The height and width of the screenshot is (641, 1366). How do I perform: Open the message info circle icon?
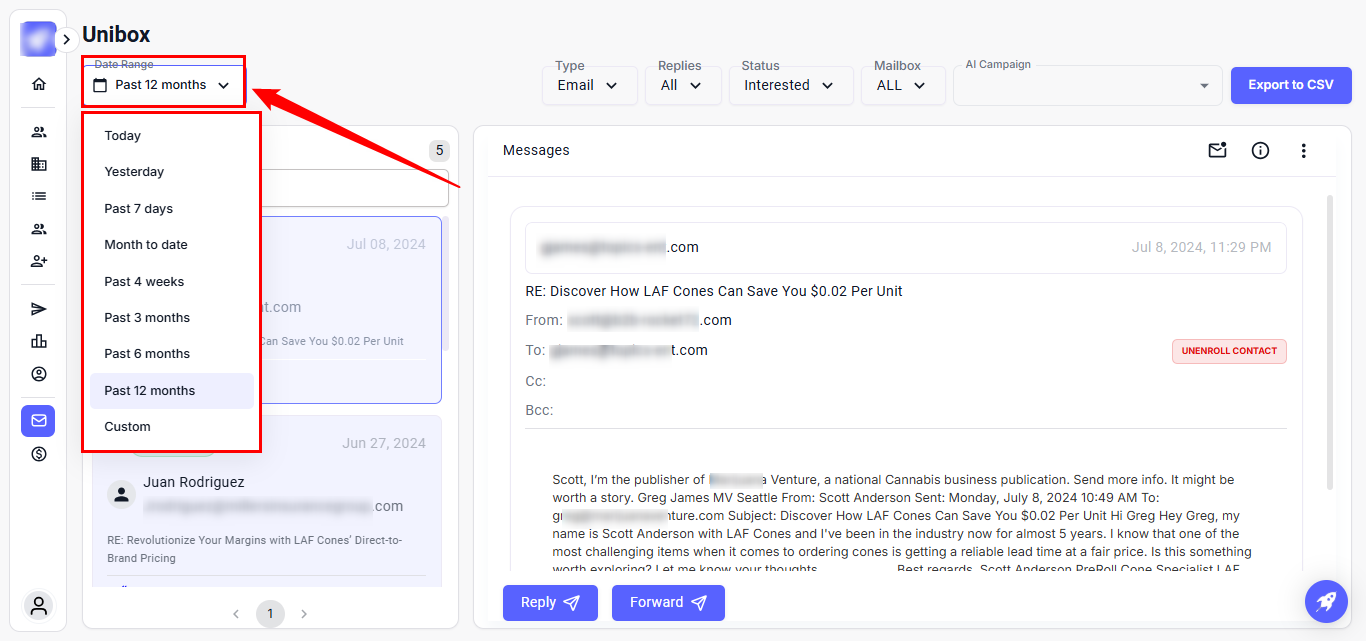pos(1260,151)
